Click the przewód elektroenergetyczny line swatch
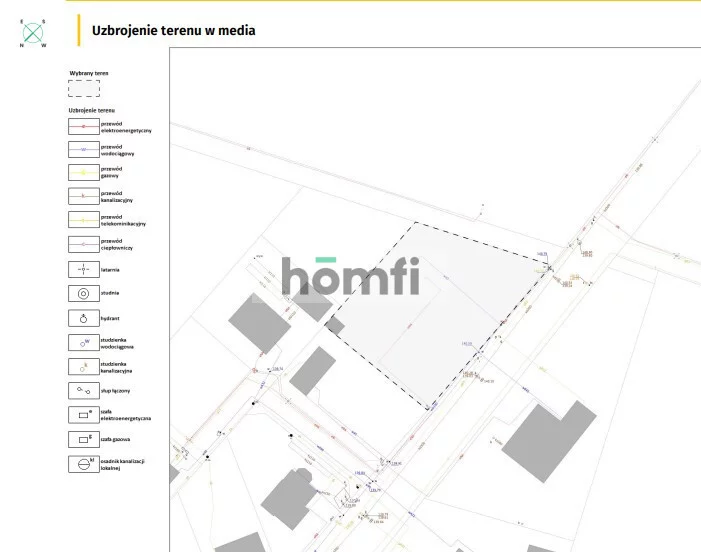The height and width of the screenshot is (552, 701). pos(83,127)
